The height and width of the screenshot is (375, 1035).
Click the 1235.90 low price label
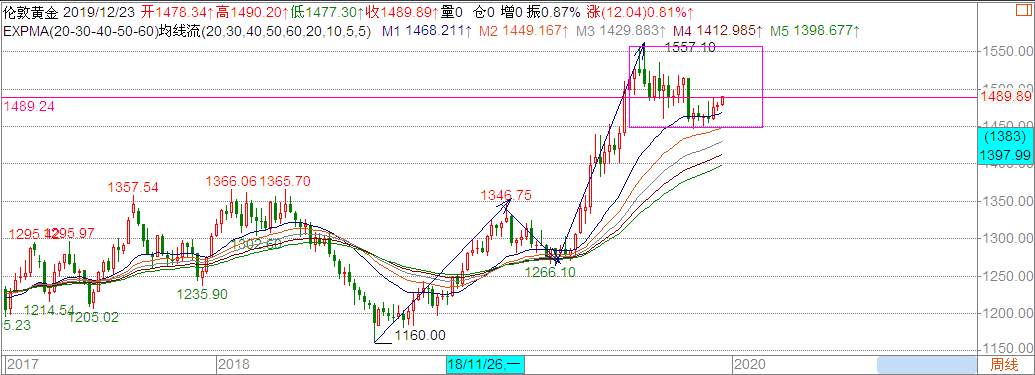203,294
